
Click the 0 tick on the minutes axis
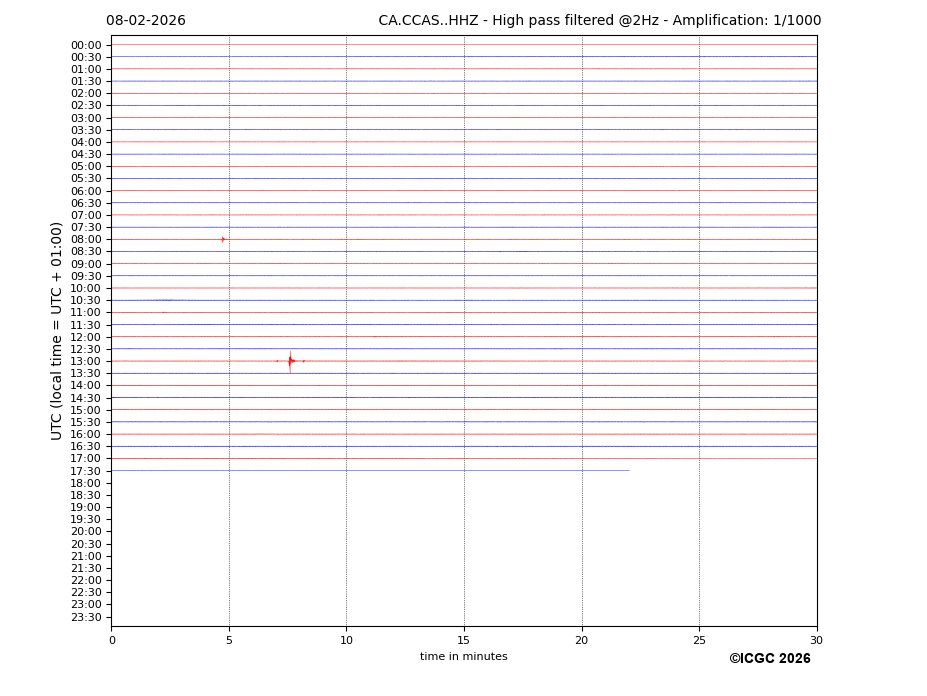point(112,640)
